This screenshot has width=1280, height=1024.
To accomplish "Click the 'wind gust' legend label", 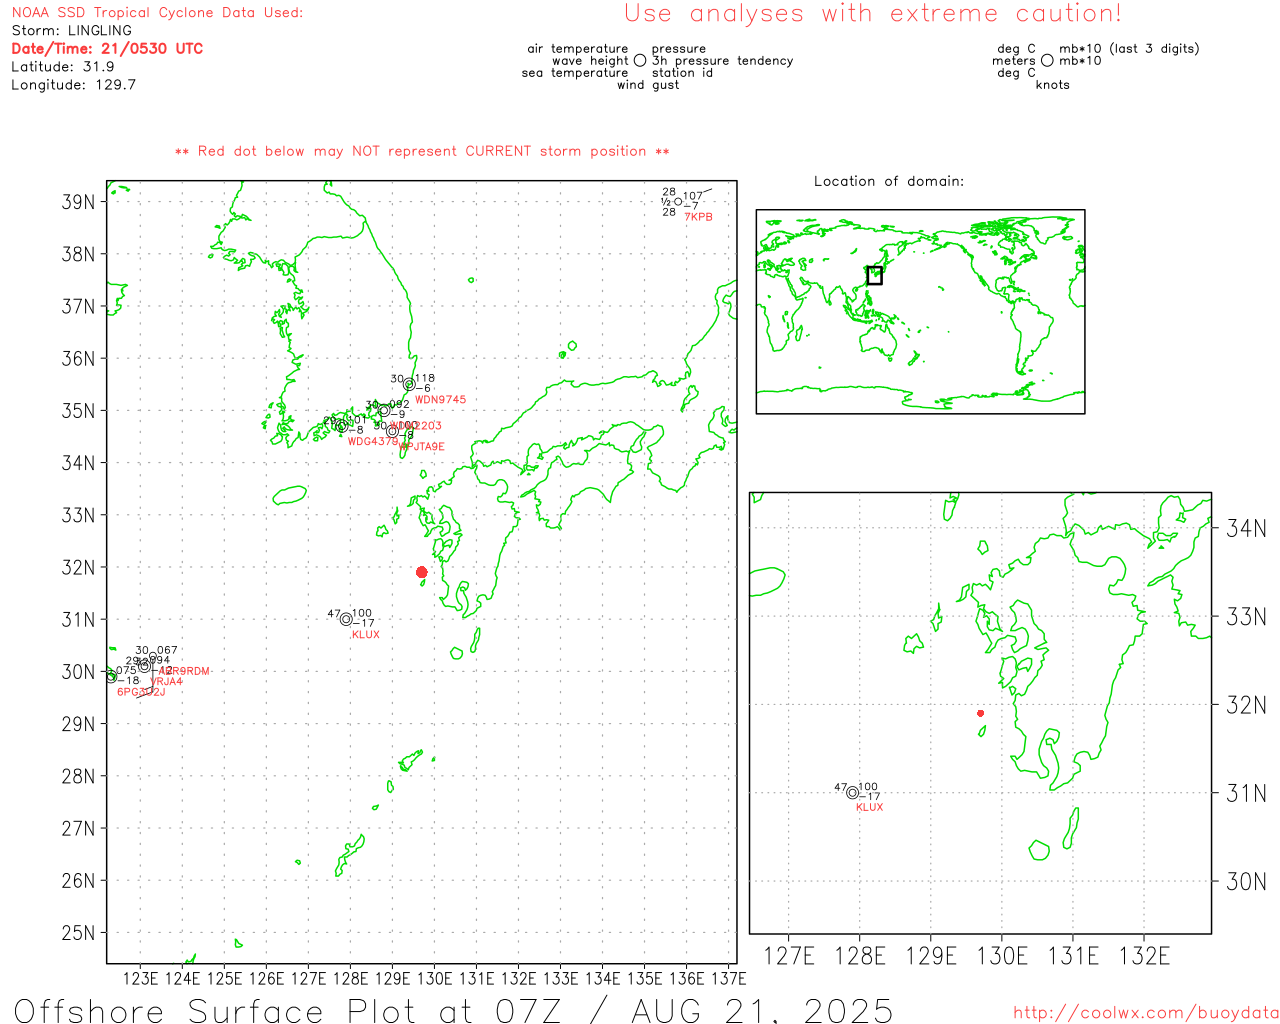I will pos(648,85).
